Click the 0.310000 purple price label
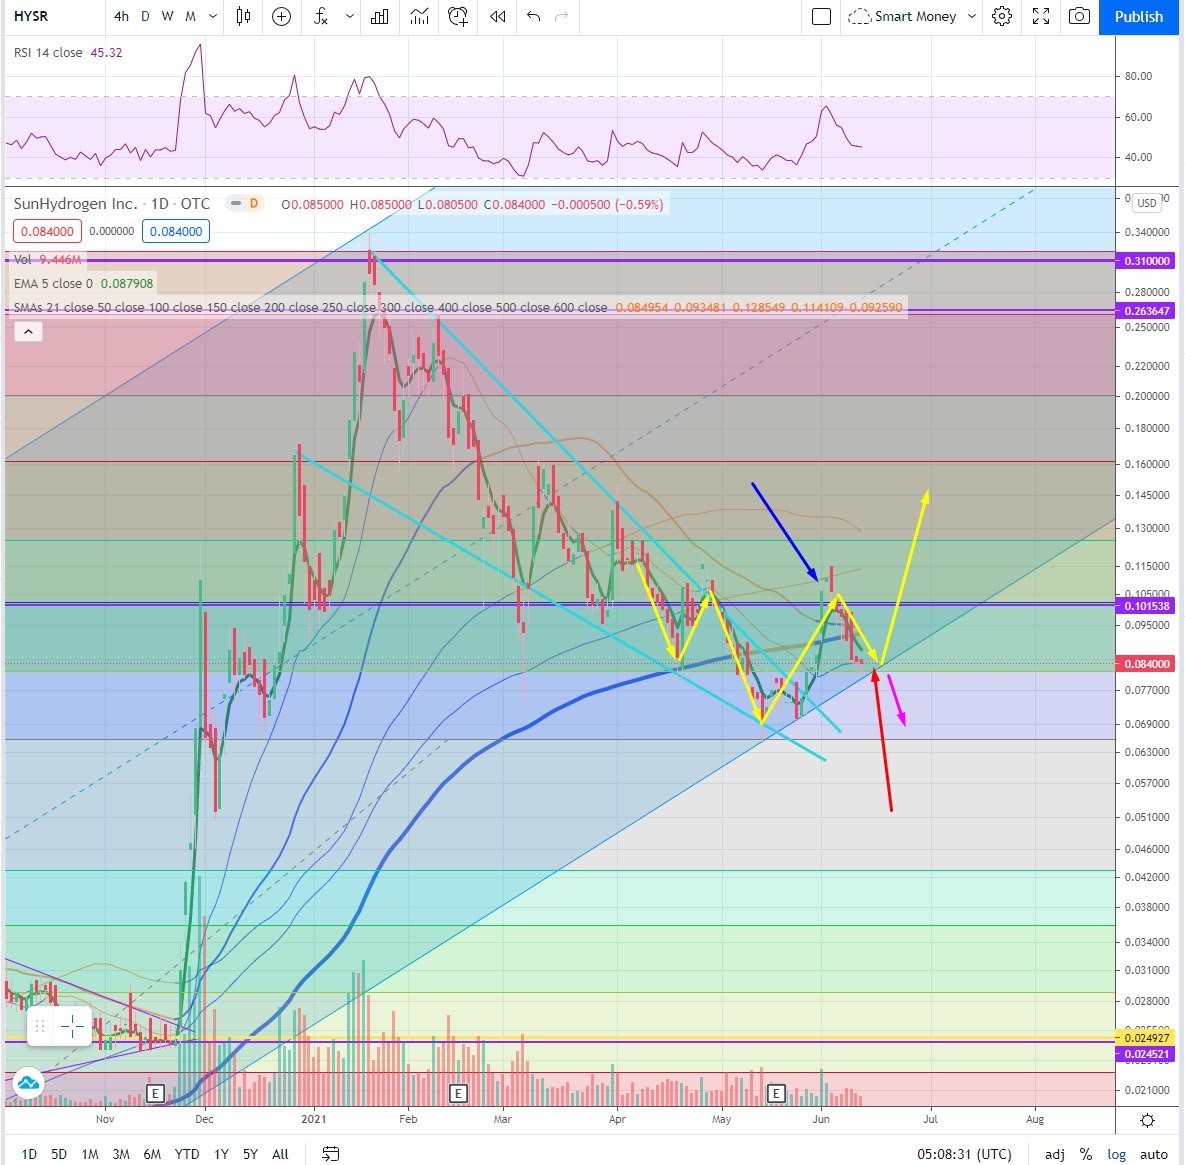 (1146, 261)
